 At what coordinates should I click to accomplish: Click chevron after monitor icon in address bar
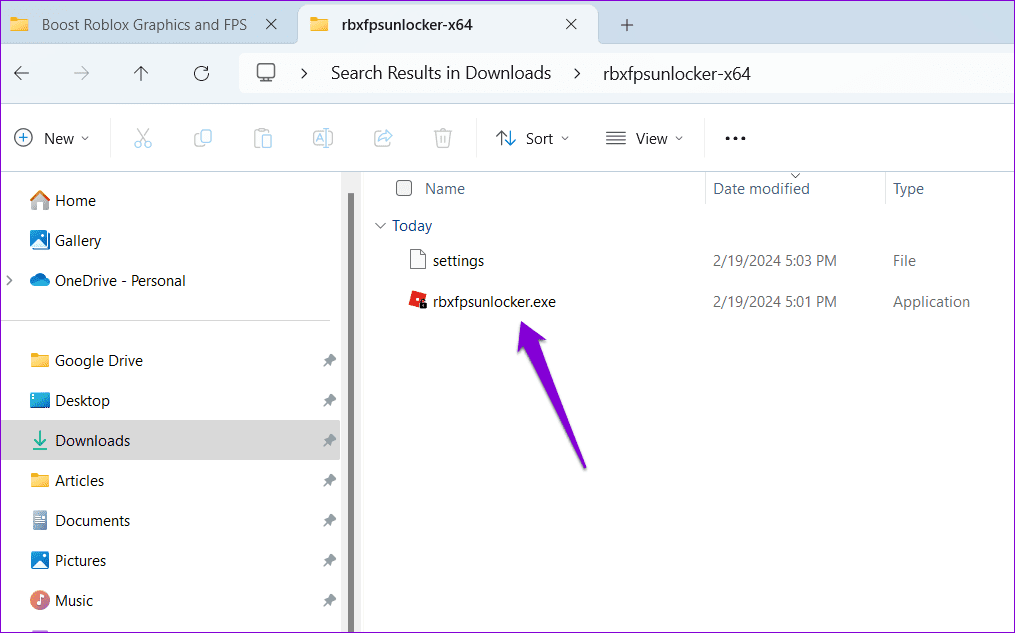coord(304,74)
